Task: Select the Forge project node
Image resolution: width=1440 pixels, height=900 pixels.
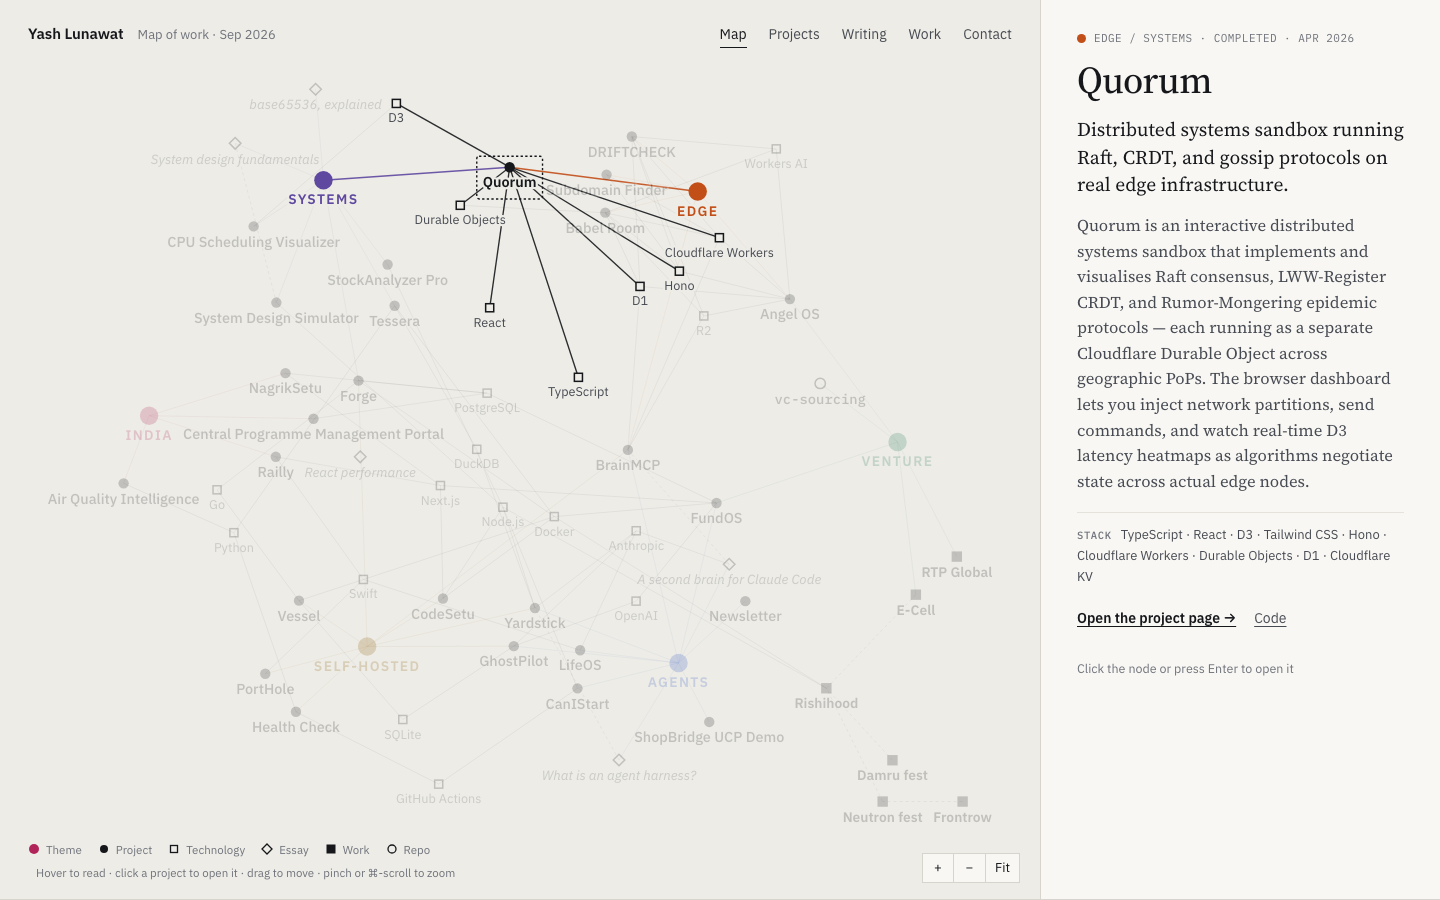Action: pyautogui.click(x=358, y=381)
